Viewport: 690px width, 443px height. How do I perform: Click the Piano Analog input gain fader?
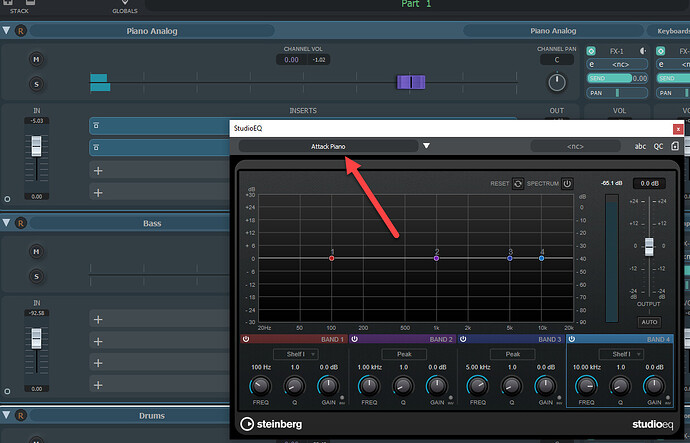pos(37,146)
